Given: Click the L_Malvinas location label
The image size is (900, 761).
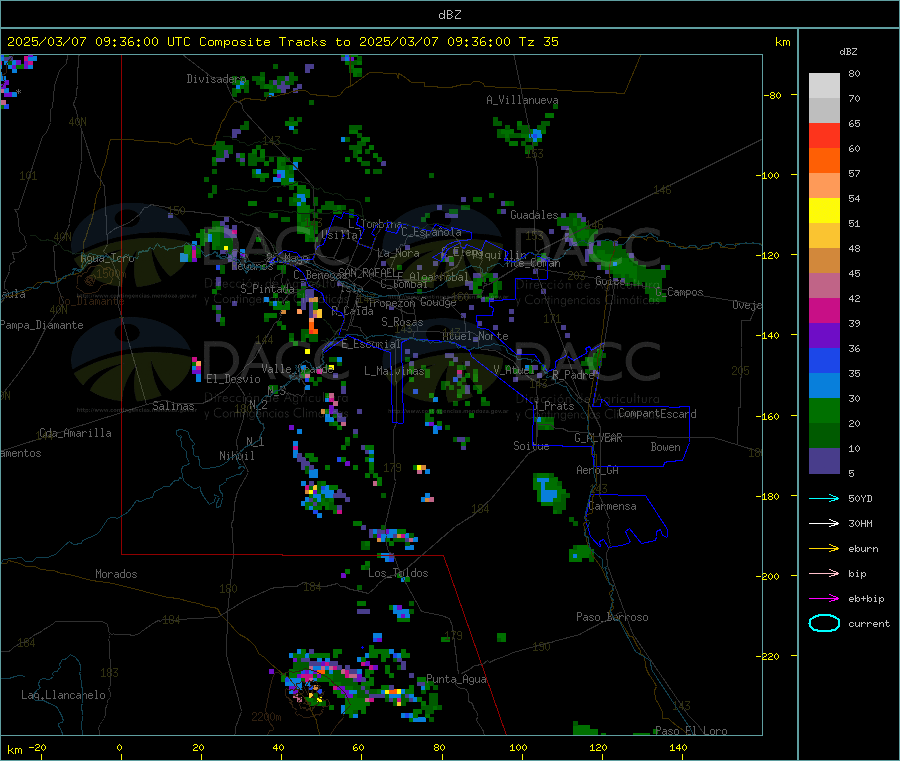Looking at the screenshot, I should [x=394, y=371].
